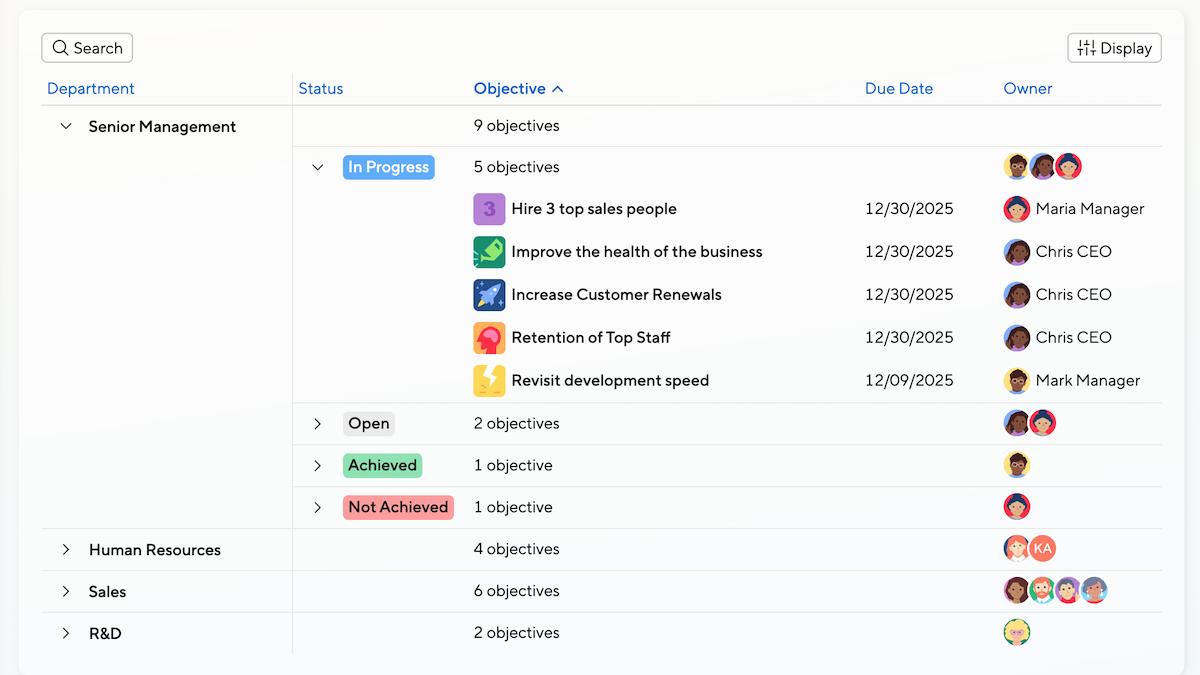The image size is (1200, 675).
Task: Expand the Open status group
Action: click(318, 424)
